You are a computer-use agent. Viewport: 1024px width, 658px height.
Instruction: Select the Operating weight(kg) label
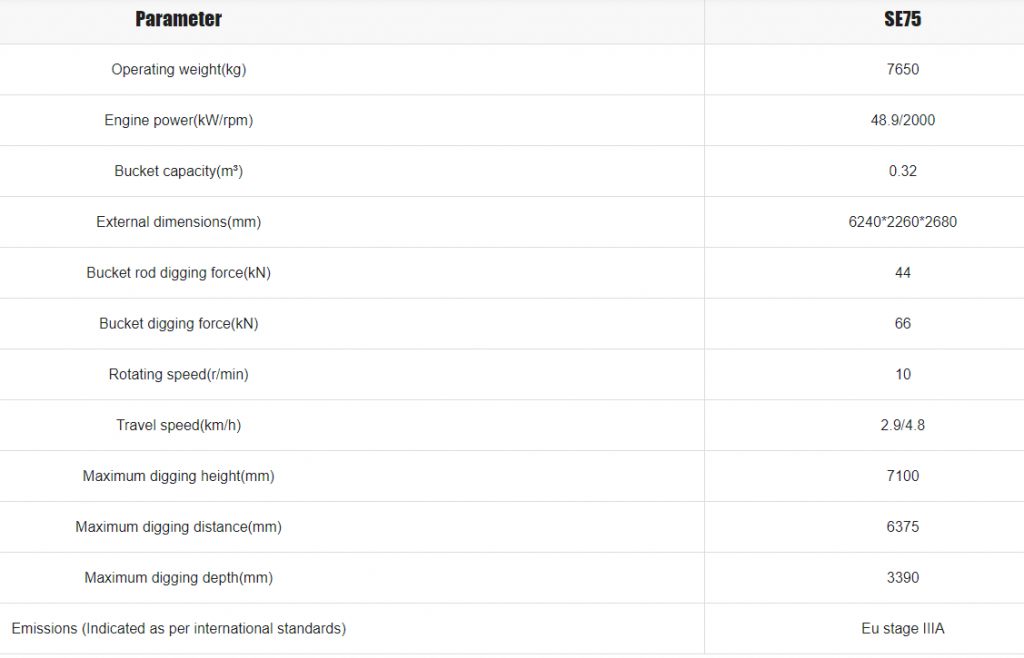click(x=178, y=70)
